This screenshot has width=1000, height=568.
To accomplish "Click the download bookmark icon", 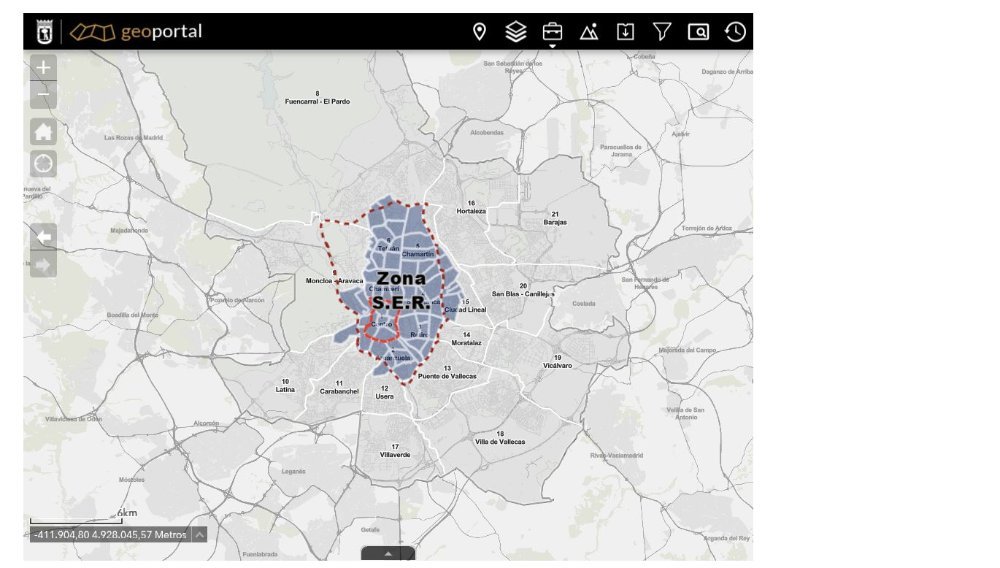I will (x=625, y=31).
